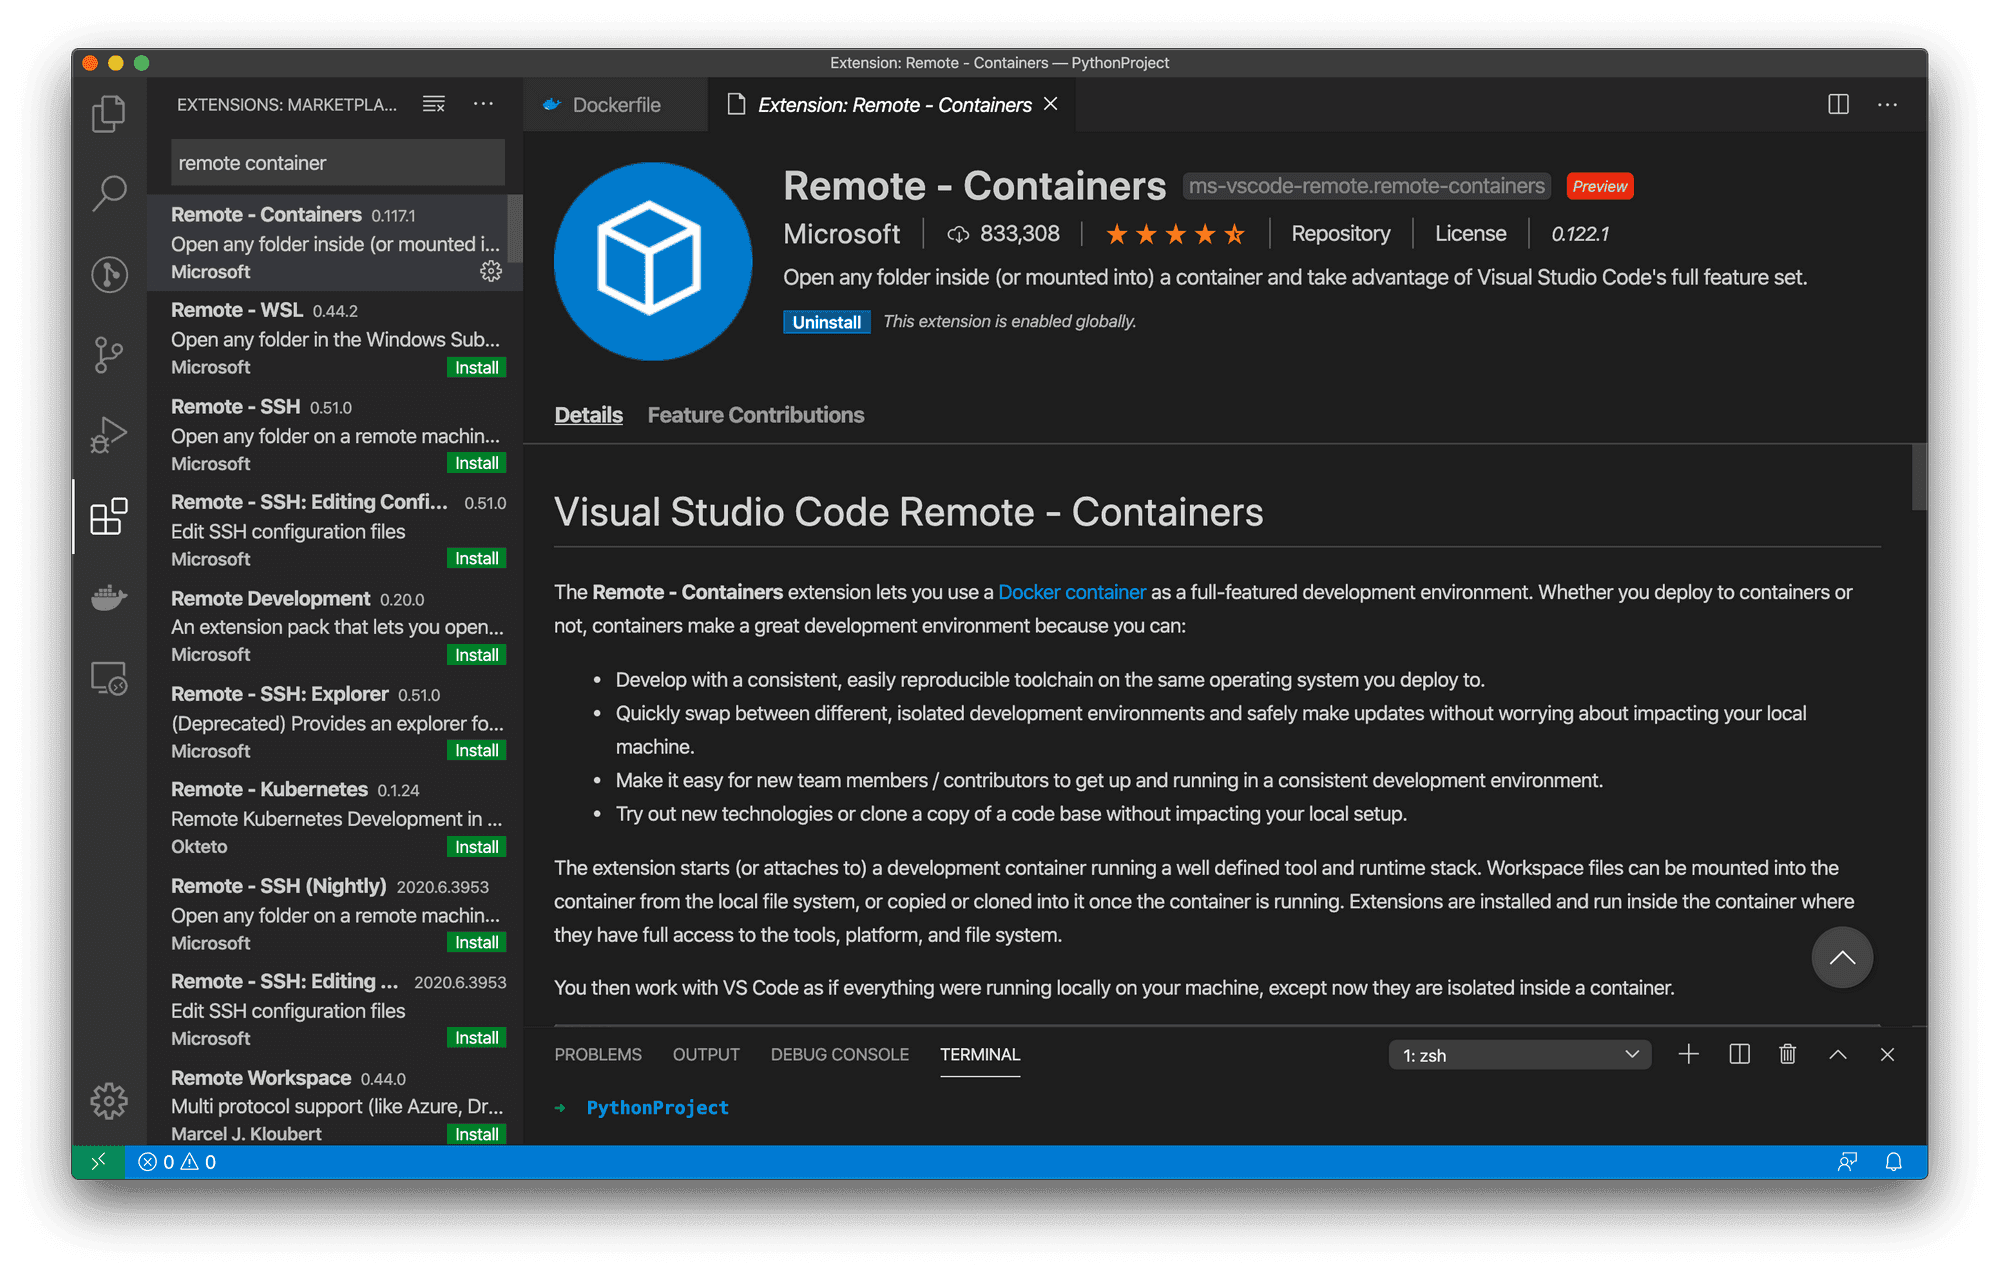Open the Explorer sidebar icon
This screenshot has height=1274, width=2000.
pos(109,113)
